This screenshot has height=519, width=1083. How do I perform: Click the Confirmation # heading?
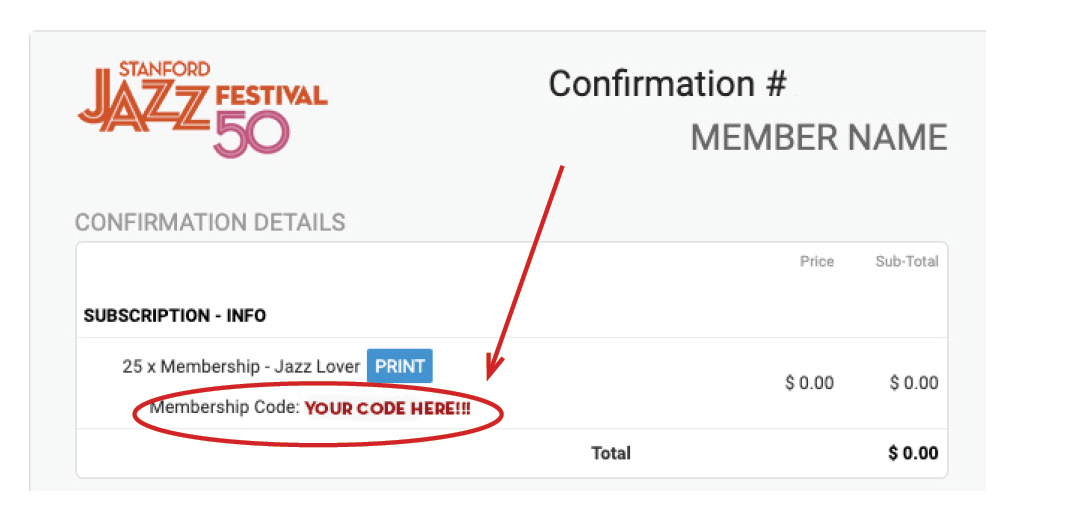click(x=667, y=84)
